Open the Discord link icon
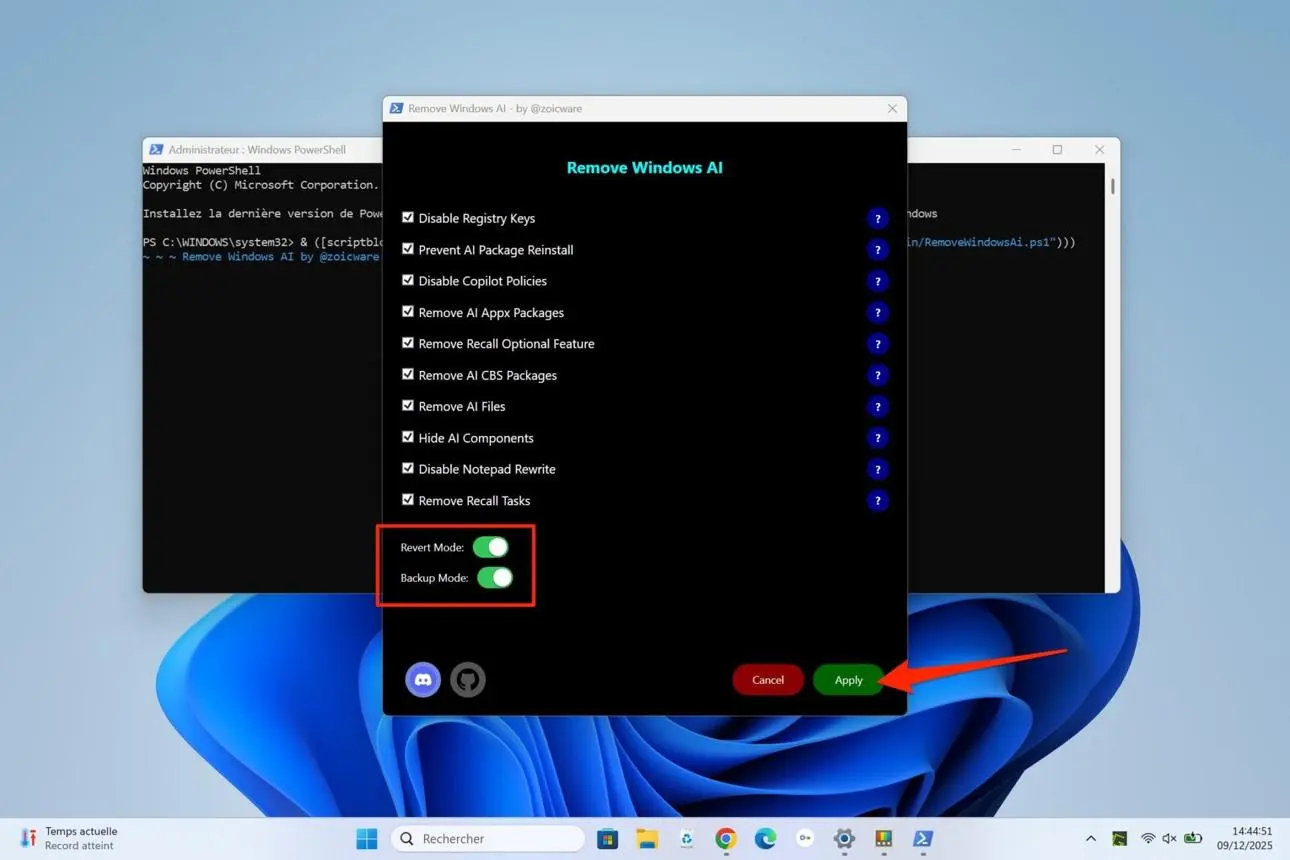Screen dimensions: 1290x860 coord(423,680)
